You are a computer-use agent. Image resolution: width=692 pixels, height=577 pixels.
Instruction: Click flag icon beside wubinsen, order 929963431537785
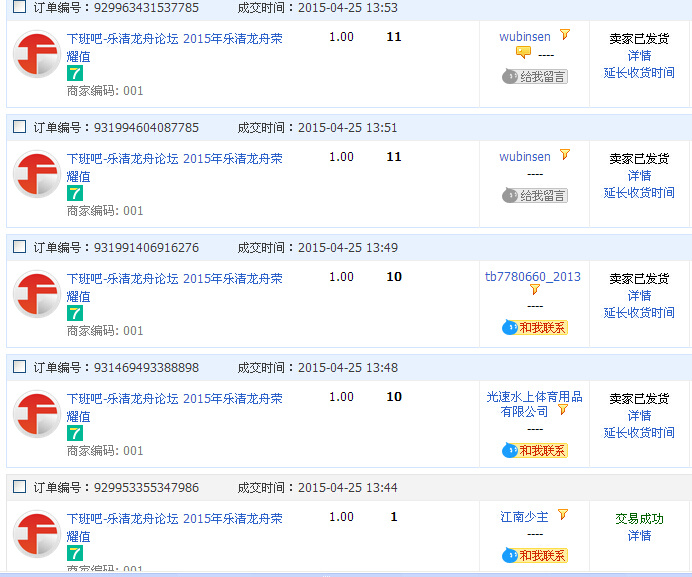(565, 34)
